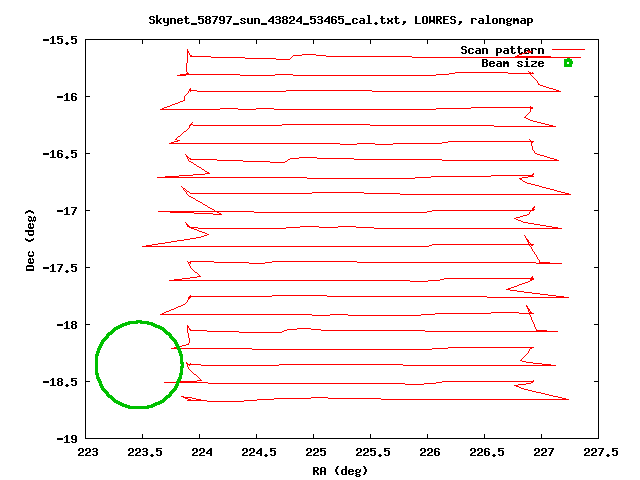Click the -18 tick label on y-axis
Image resolution: width=640 pixels, height=480 pixels.
click(x=68, y=325)
